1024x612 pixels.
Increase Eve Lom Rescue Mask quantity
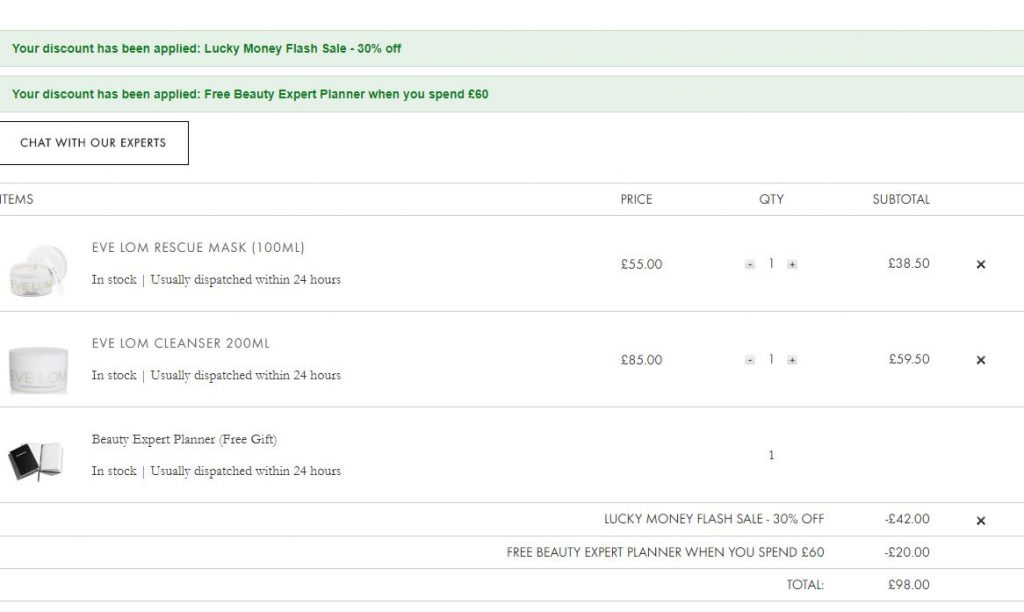[792, 265]
